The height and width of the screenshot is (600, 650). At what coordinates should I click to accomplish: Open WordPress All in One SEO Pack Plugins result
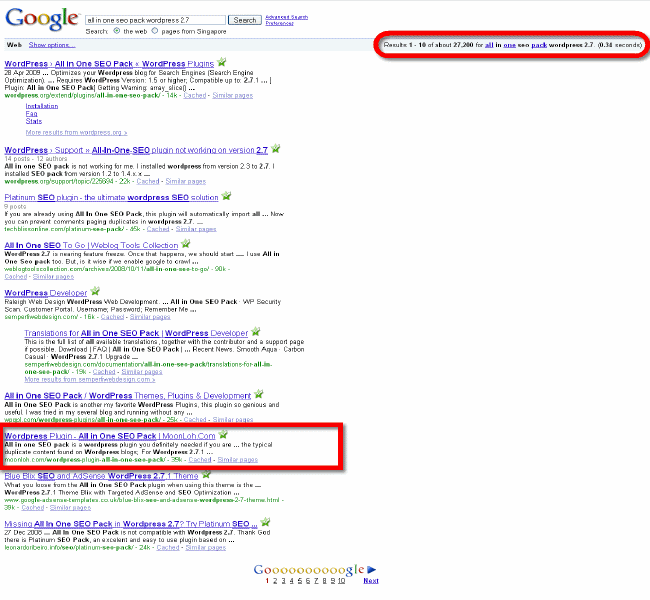(109, 64)
